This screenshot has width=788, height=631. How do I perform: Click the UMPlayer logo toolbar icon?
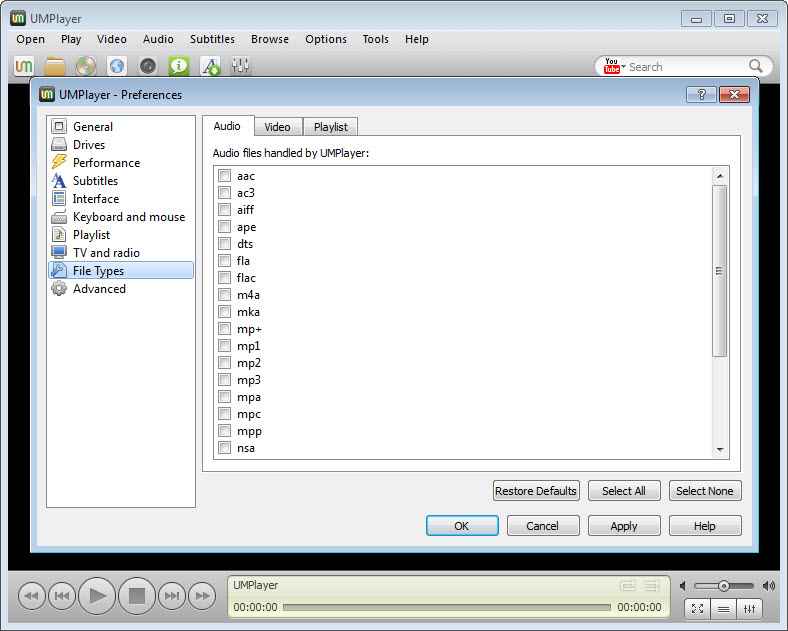pyautogui.click(x=24, y=66)
